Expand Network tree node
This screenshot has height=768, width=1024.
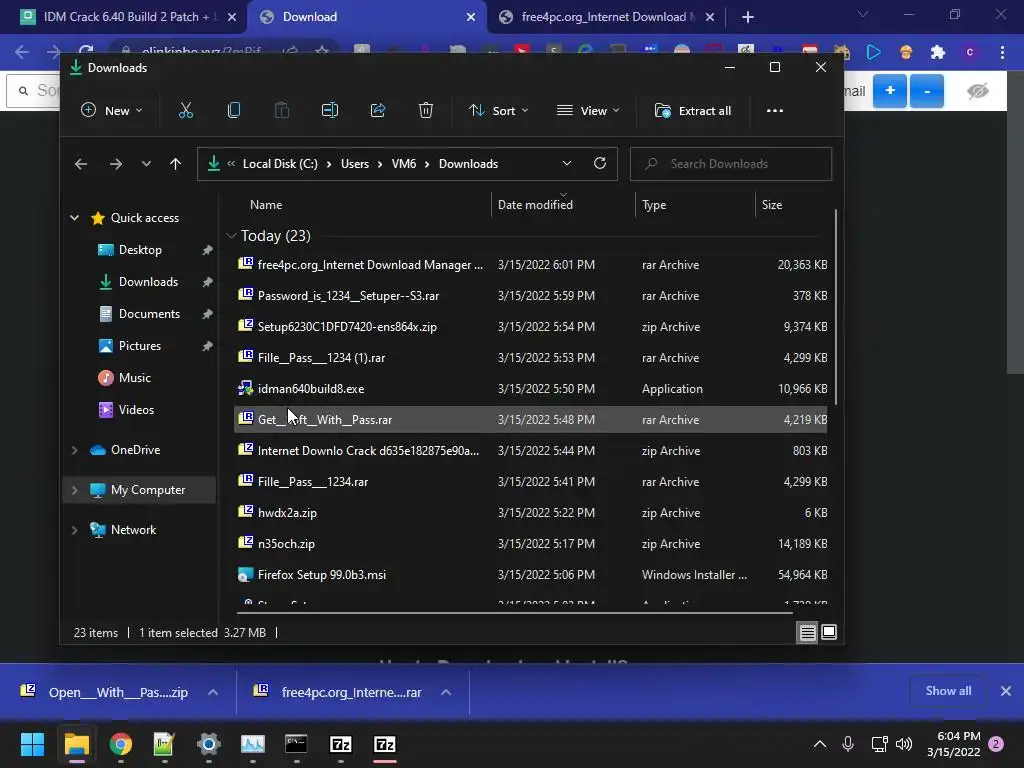[74, 530]
